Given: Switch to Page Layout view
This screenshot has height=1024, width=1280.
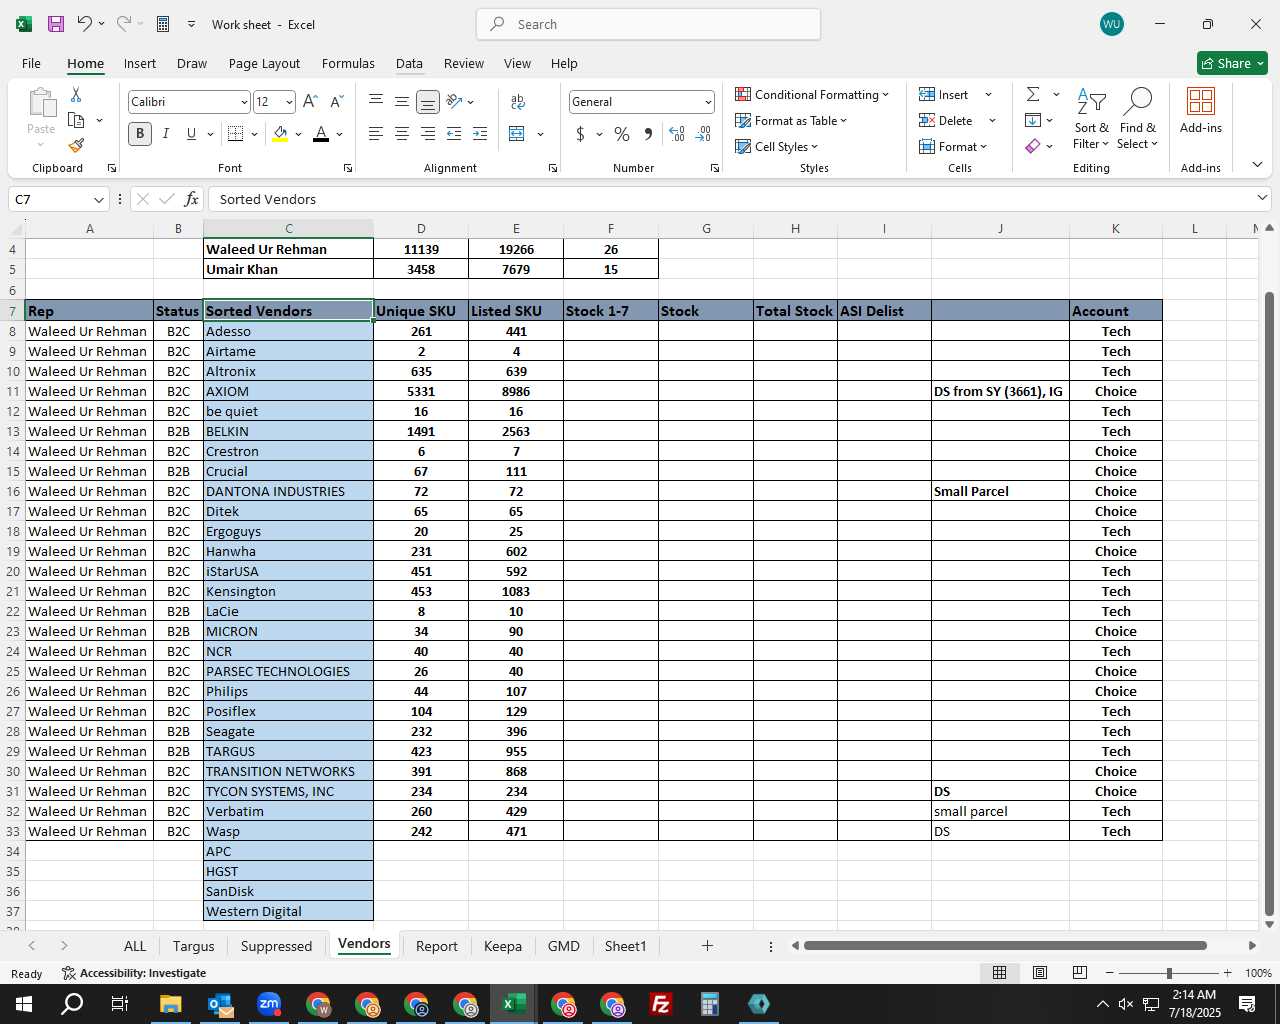Looking at the screenshot, I should click(1039, 973).
